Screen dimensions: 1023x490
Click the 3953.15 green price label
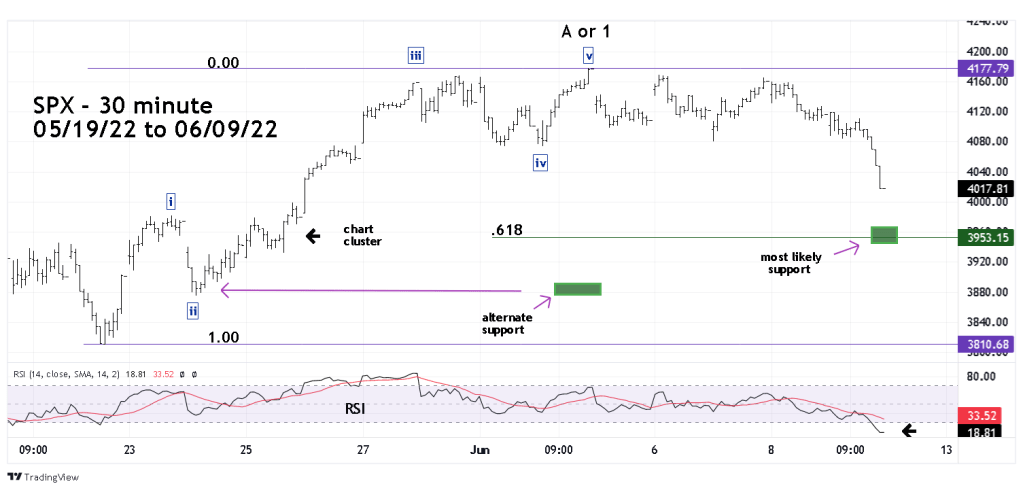[986, 238]
